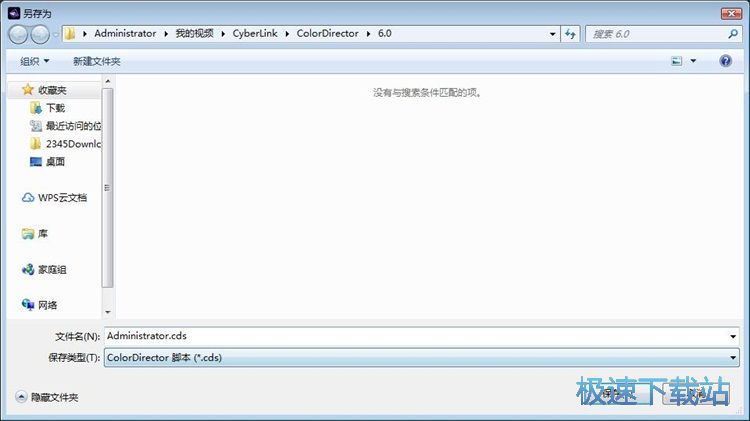750x421 pixels.
Task: Click the ColorDirector icon in the title bar
Action: coord(14,13)
